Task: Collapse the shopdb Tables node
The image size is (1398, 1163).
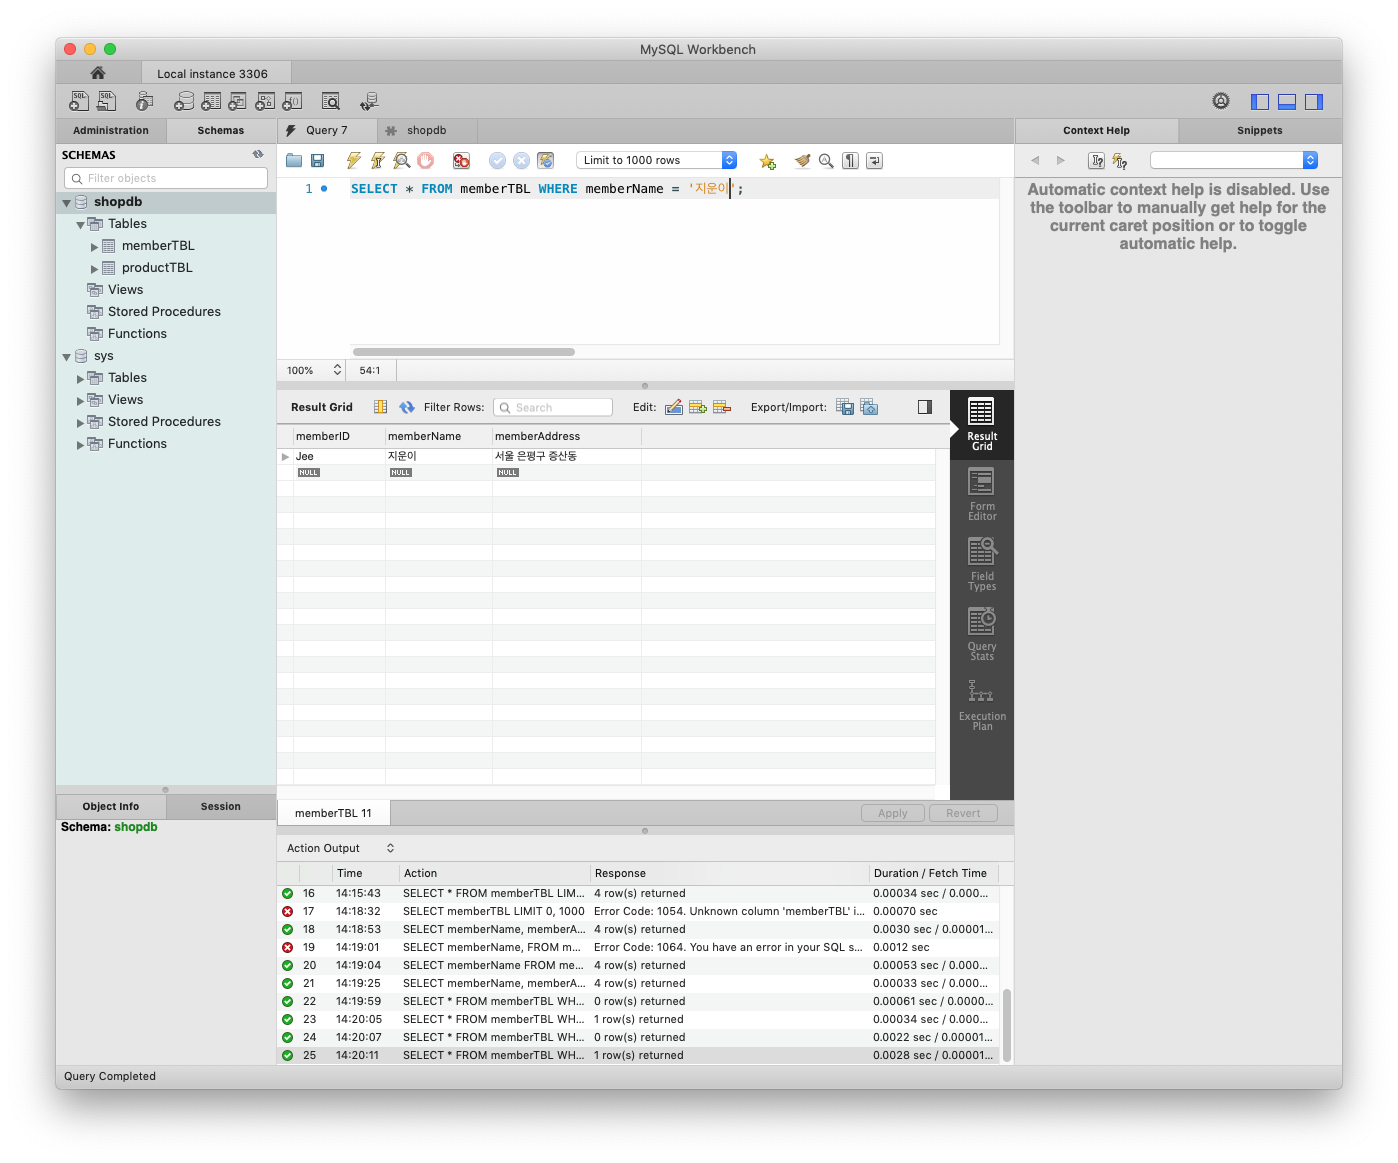Action: tap(81, 224)
